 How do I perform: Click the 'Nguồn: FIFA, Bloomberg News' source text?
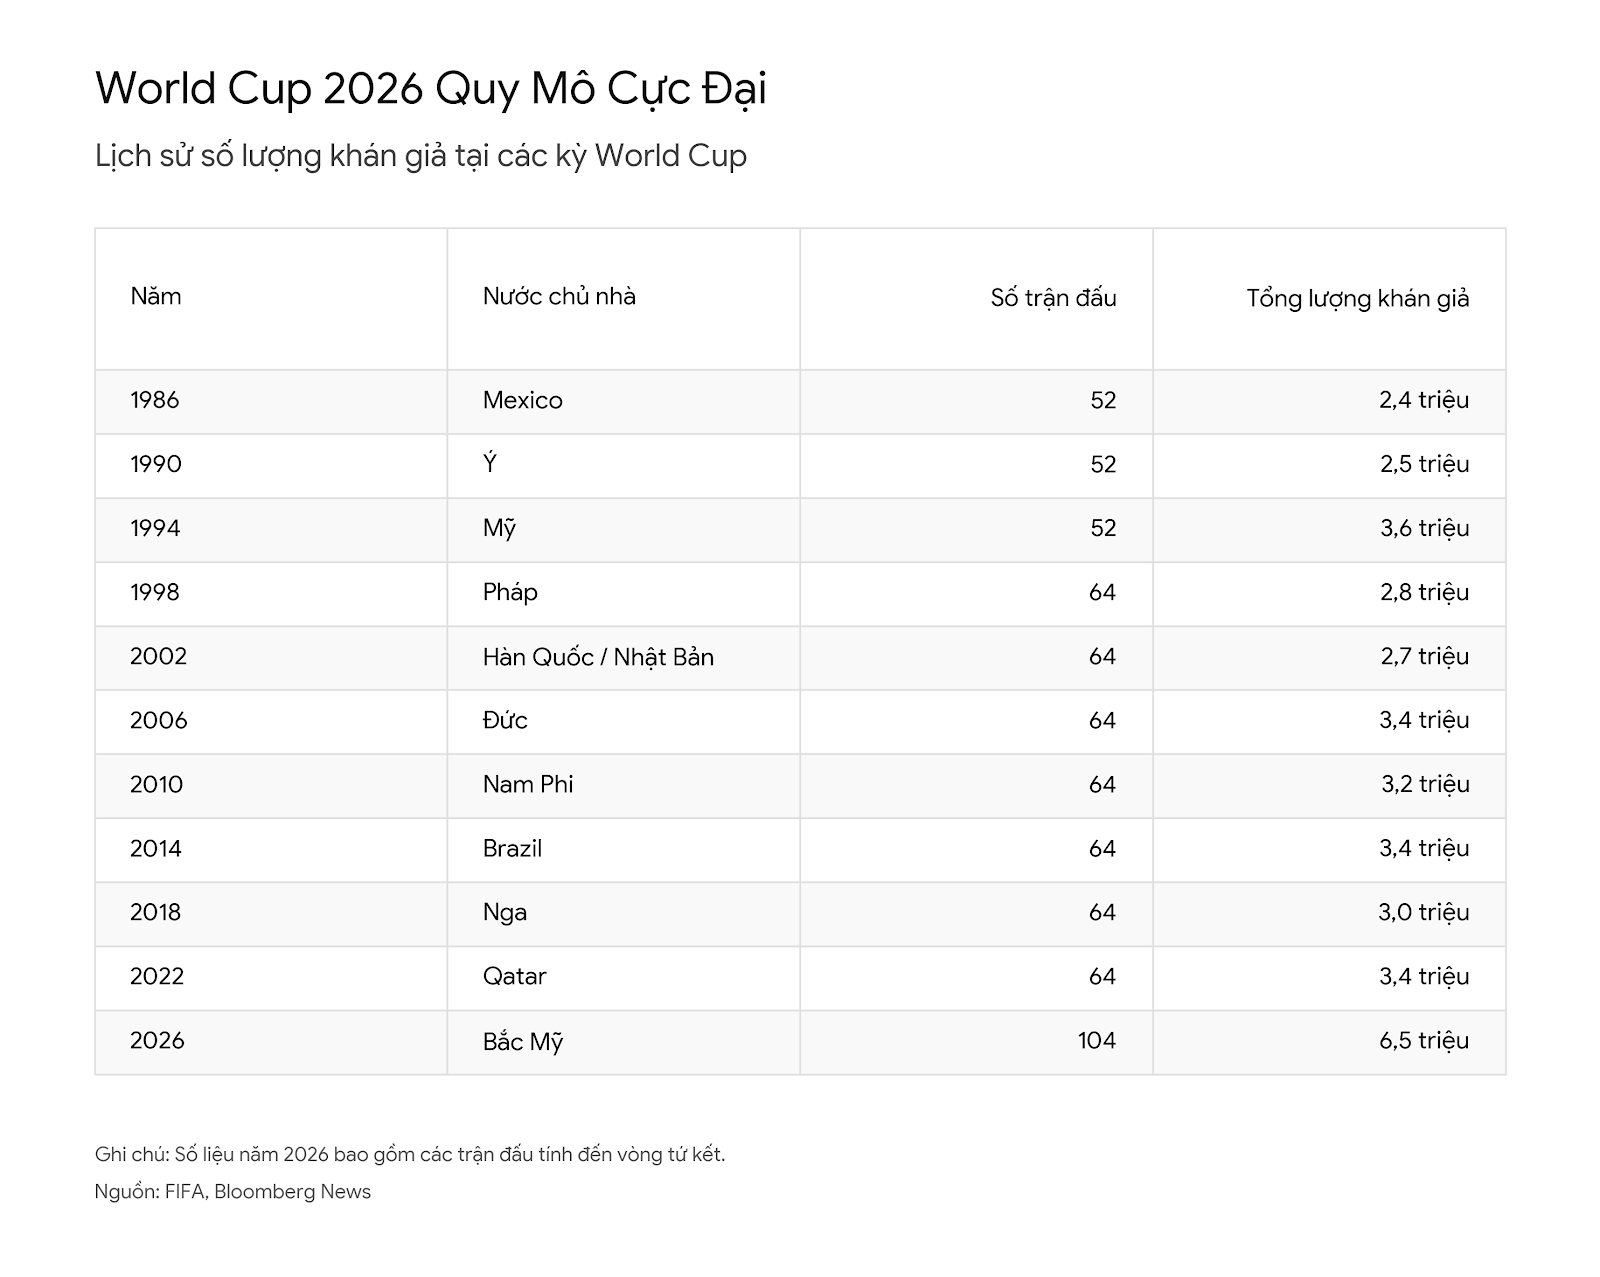(233, 1191)
